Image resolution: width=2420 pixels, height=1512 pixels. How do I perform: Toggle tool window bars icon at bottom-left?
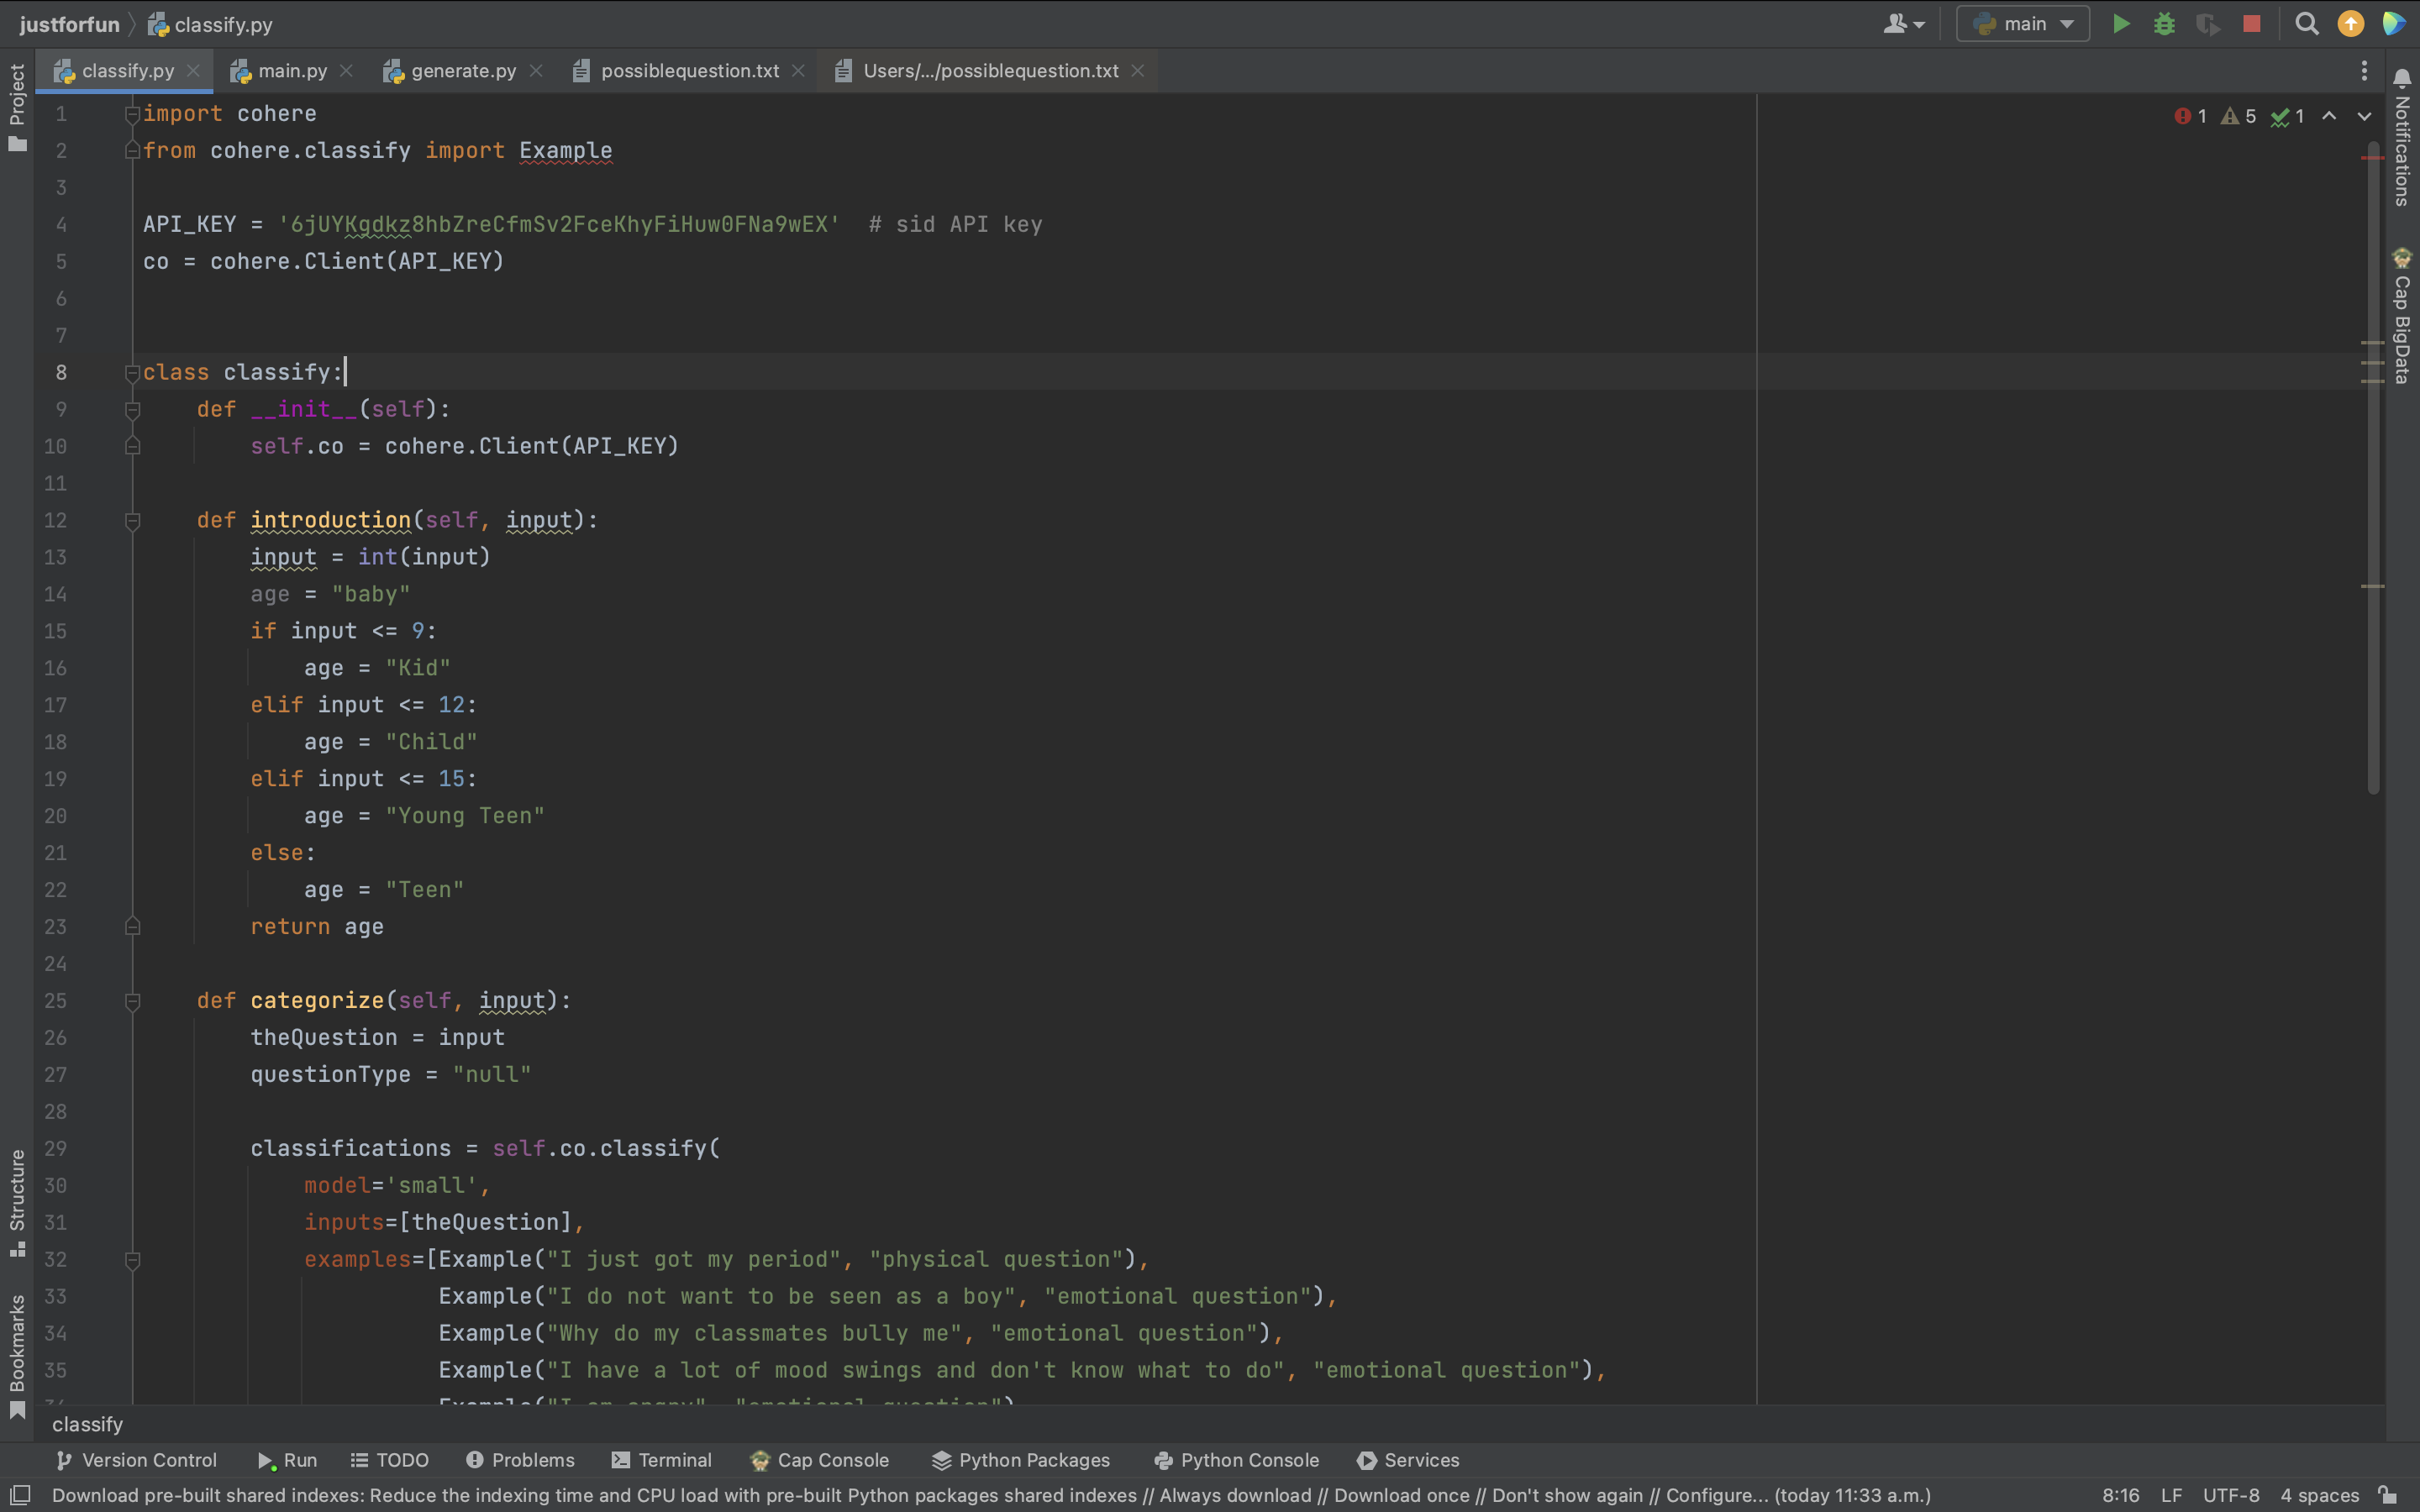tap(20, 1495)
